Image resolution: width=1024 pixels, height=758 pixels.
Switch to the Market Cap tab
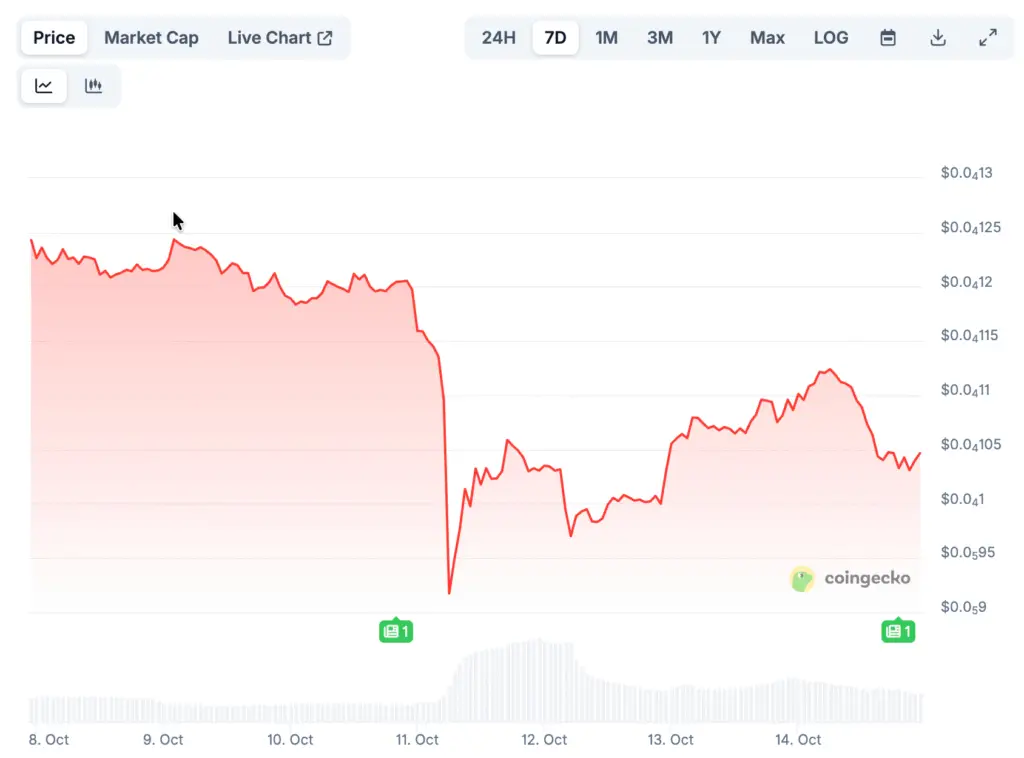tap(151, 38)
